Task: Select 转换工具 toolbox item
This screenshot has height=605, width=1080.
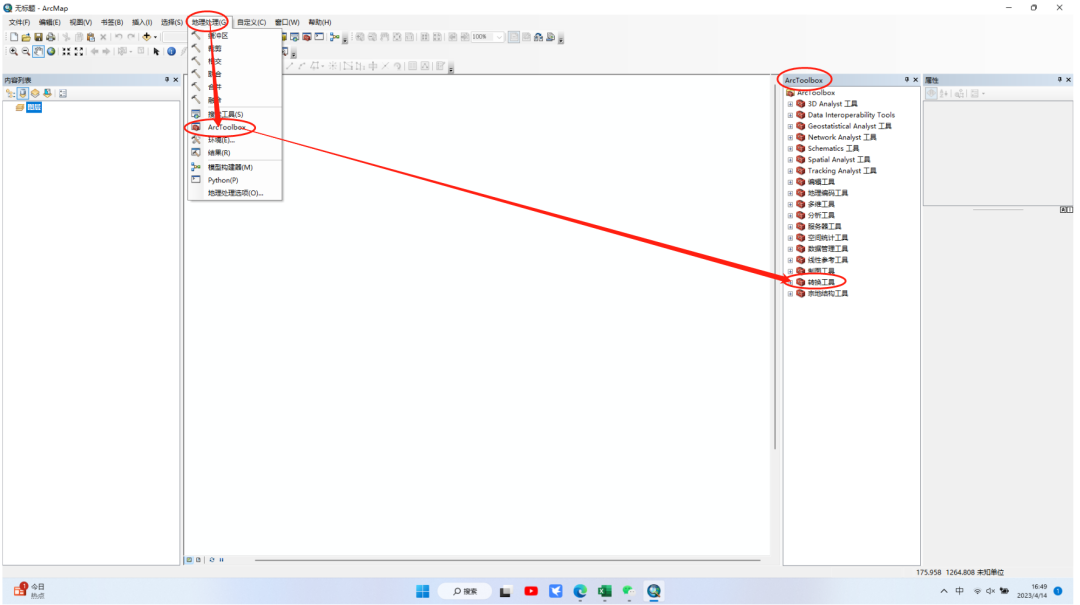Action: tap(821, 283)
